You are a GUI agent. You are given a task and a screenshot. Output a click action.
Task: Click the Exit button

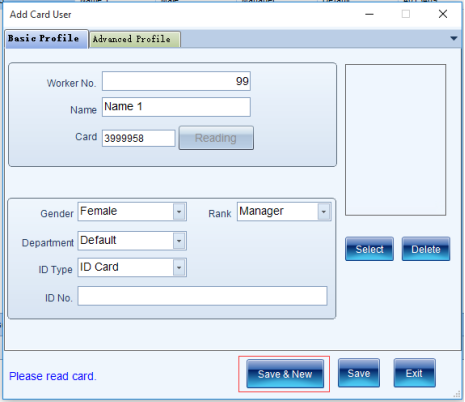414,373
